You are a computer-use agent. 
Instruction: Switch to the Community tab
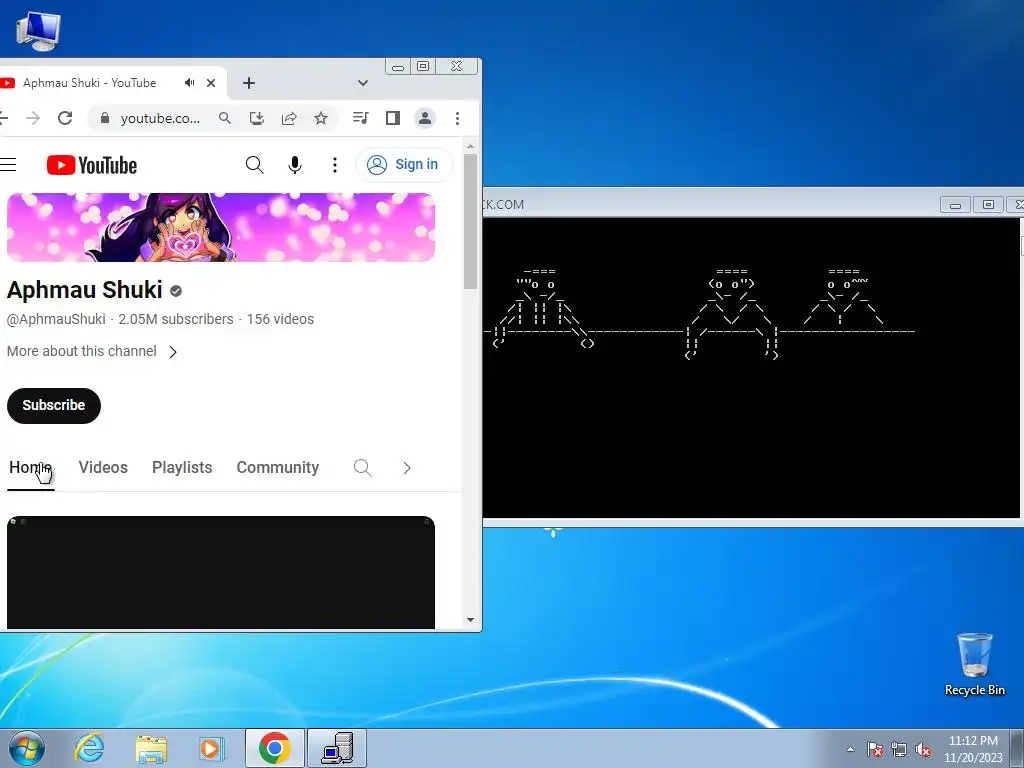click(278, 468)
